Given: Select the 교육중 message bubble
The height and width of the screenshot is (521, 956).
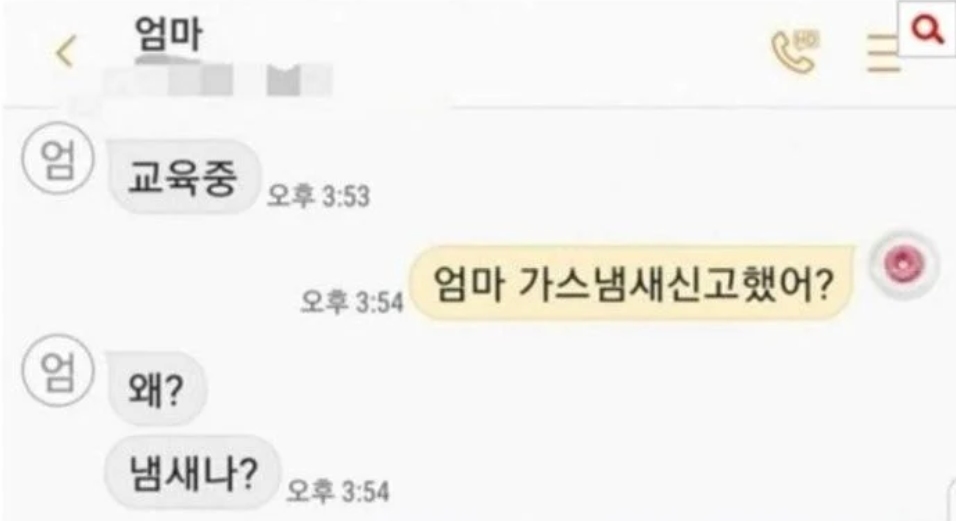Looking at the screenshot, I should [x=184, y=177].
